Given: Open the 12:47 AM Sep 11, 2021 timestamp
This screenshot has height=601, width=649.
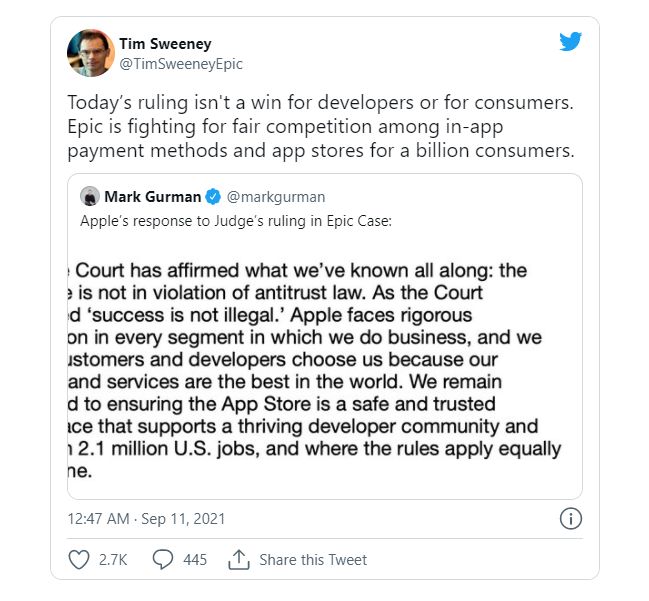Looking at the screenshot, I should coord(146,519).
